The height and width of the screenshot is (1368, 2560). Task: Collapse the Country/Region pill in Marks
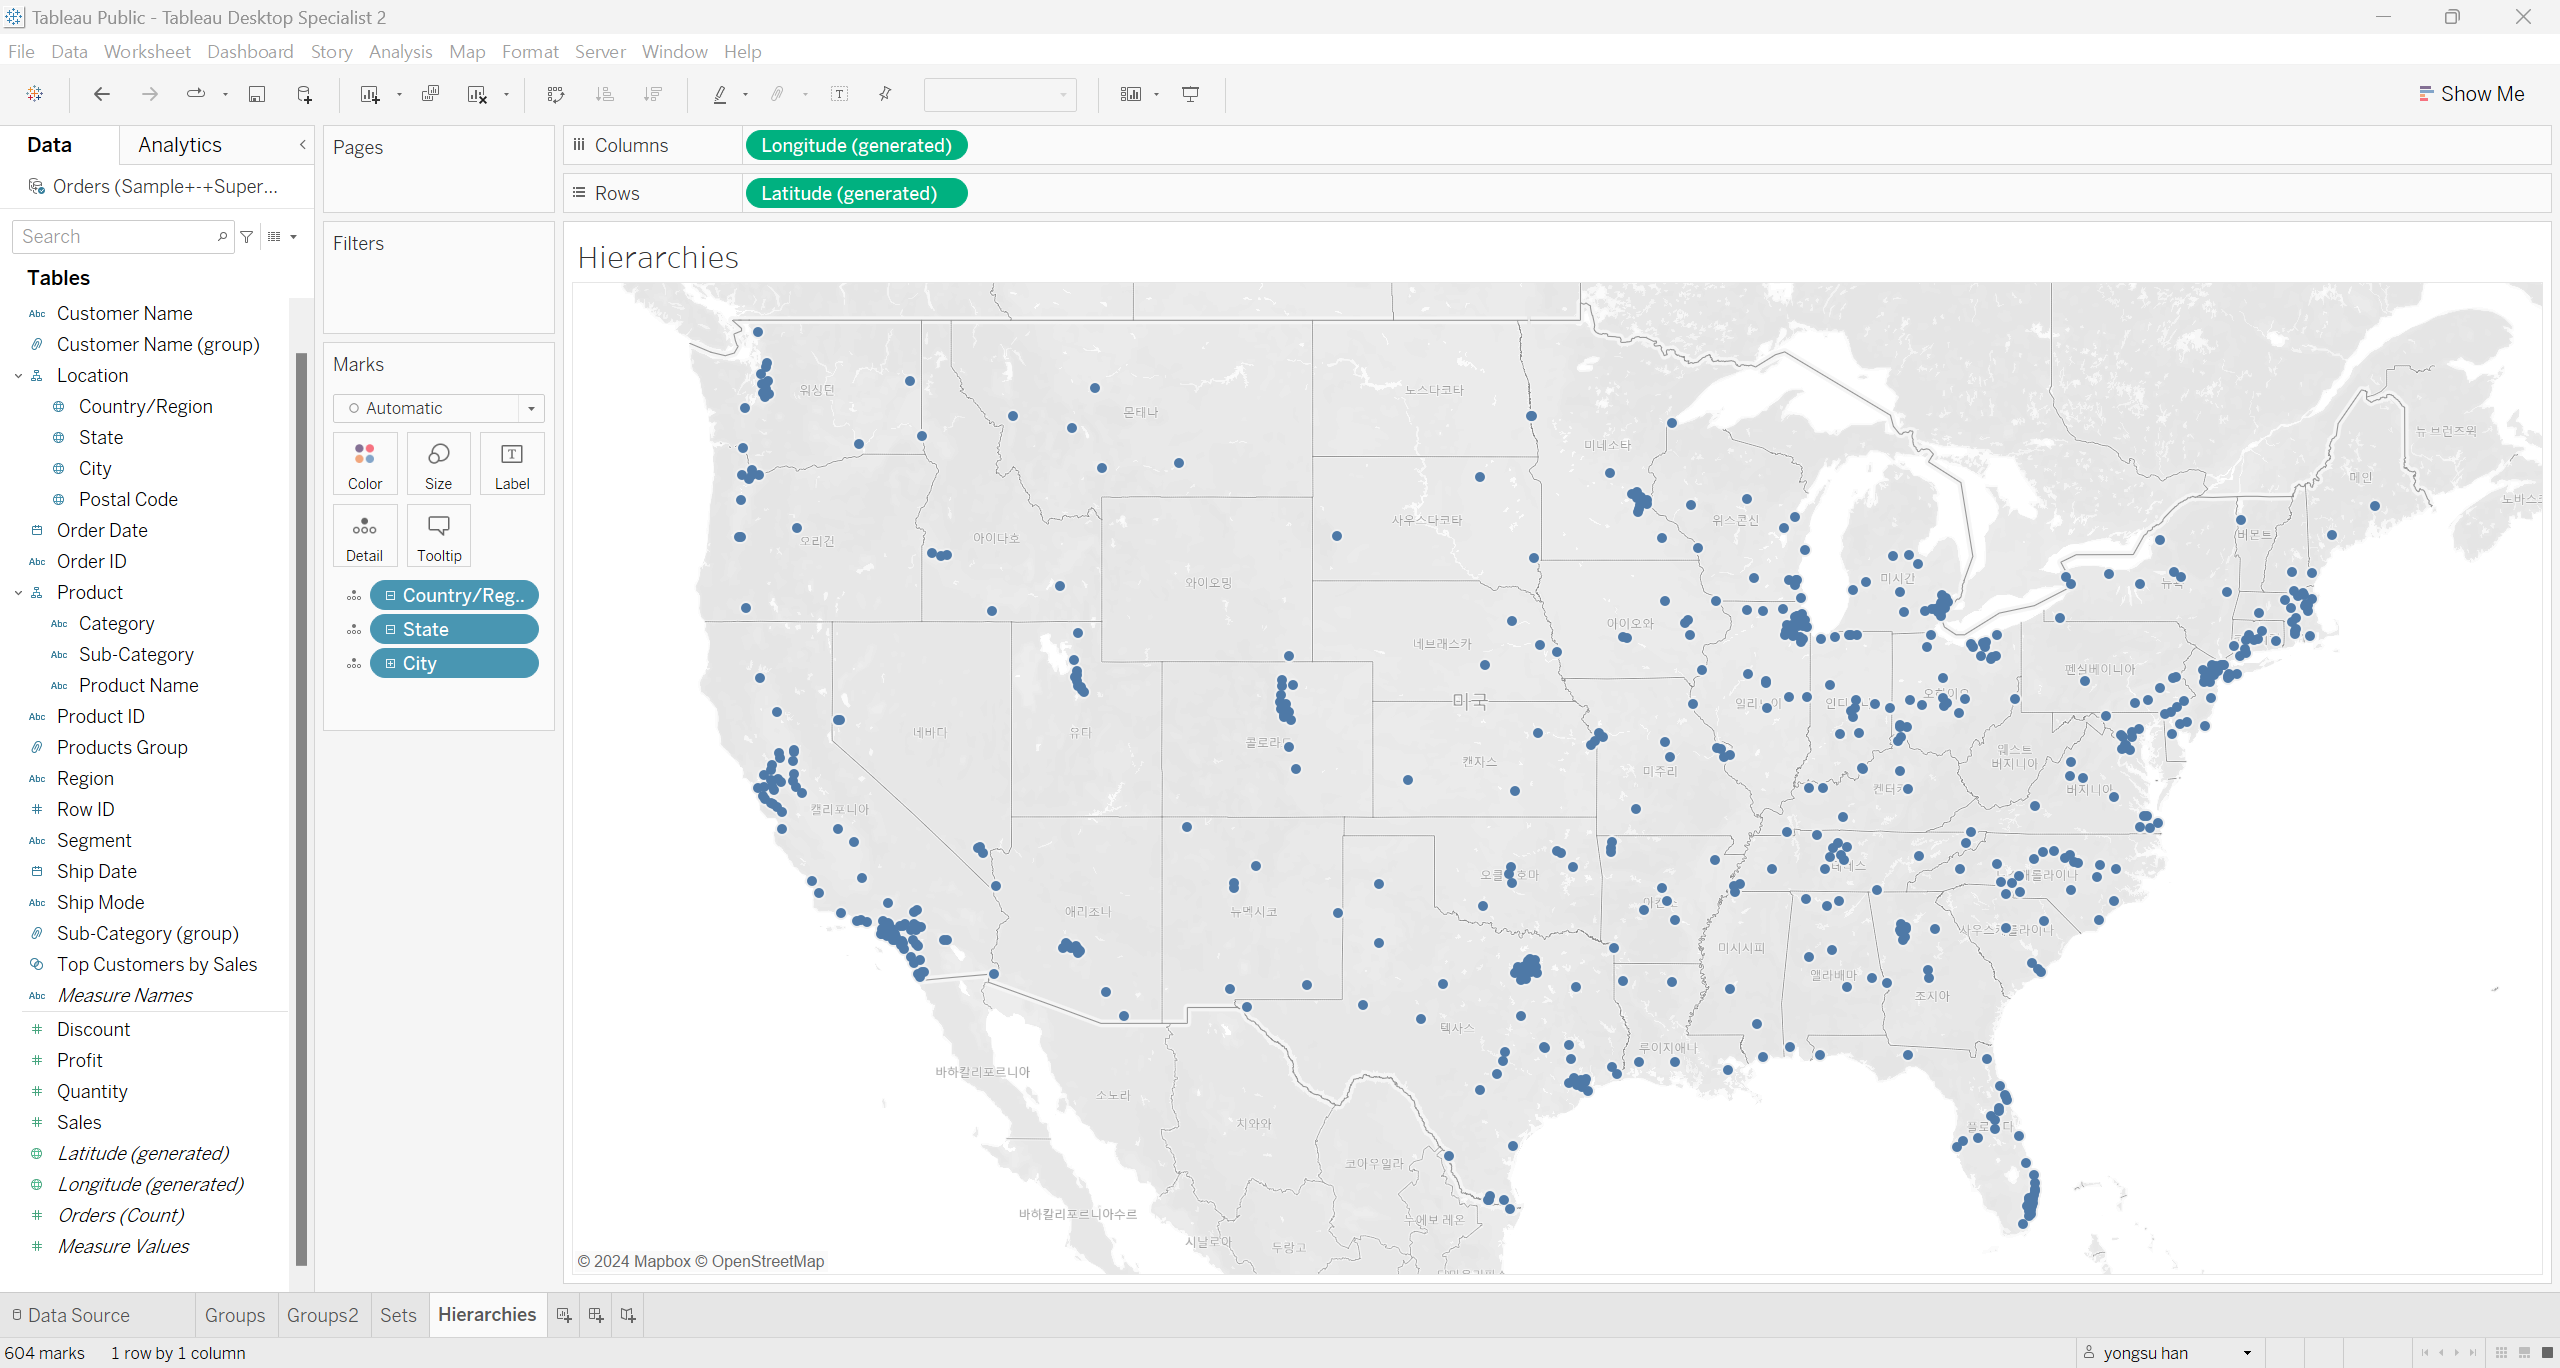click(391, 596)
